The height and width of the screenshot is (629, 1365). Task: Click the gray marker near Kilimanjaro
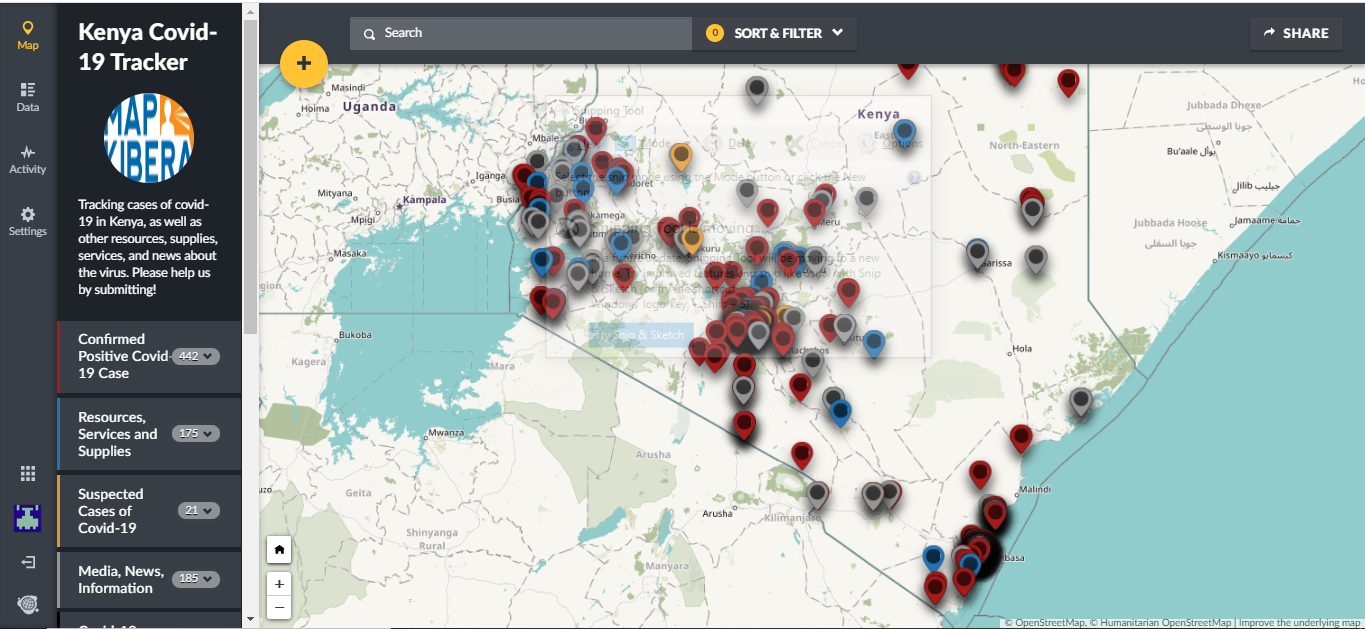coord(818,494)
